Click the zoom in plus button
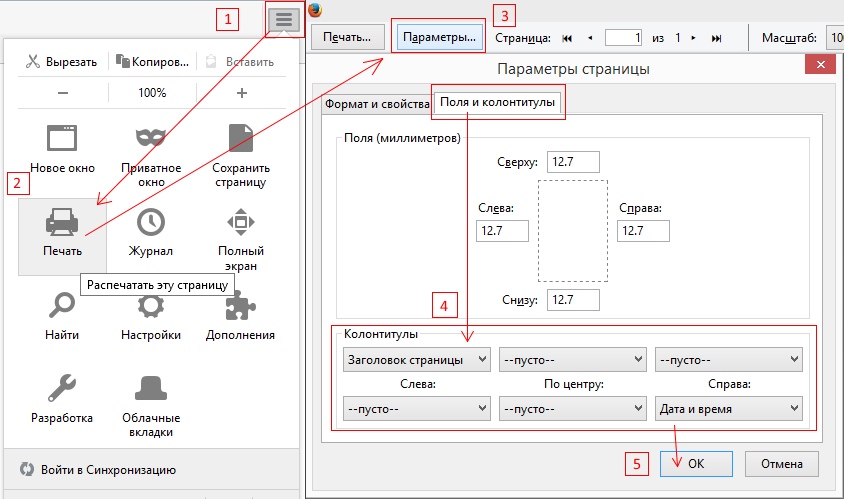844x499 pixels. [x=242, y=93]
